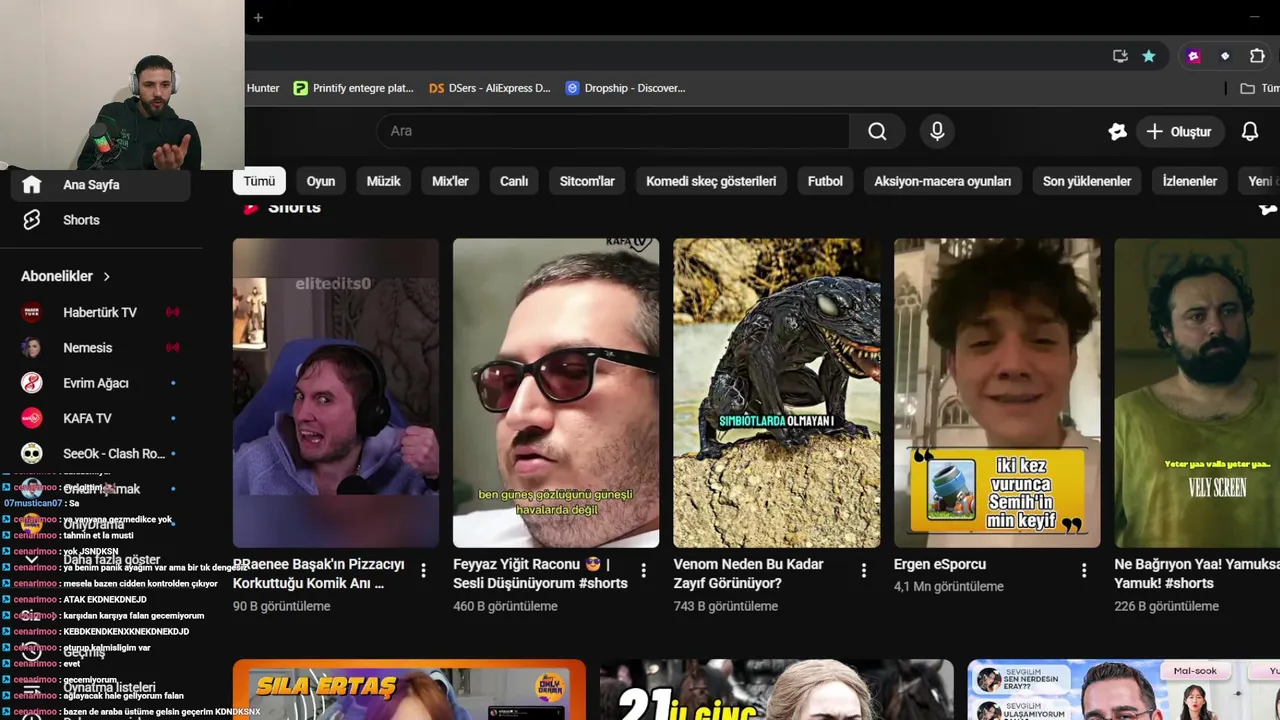Open the Sevgilim Sen Nerdesin video thumbnail
Screen dimensions: 1280x720
tap(1124, 690)
